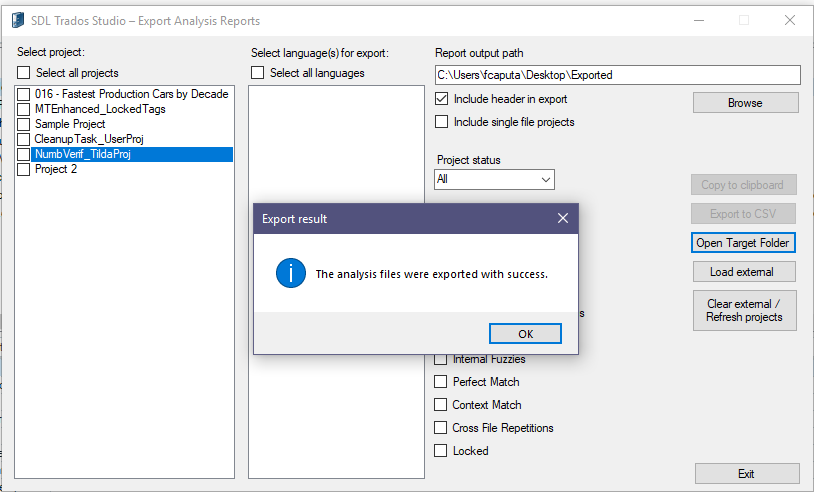Image resolution: width=814 pixels, height=492 pixels.
Task: Enable Cross File Repetitions
Action: [440, 428]
